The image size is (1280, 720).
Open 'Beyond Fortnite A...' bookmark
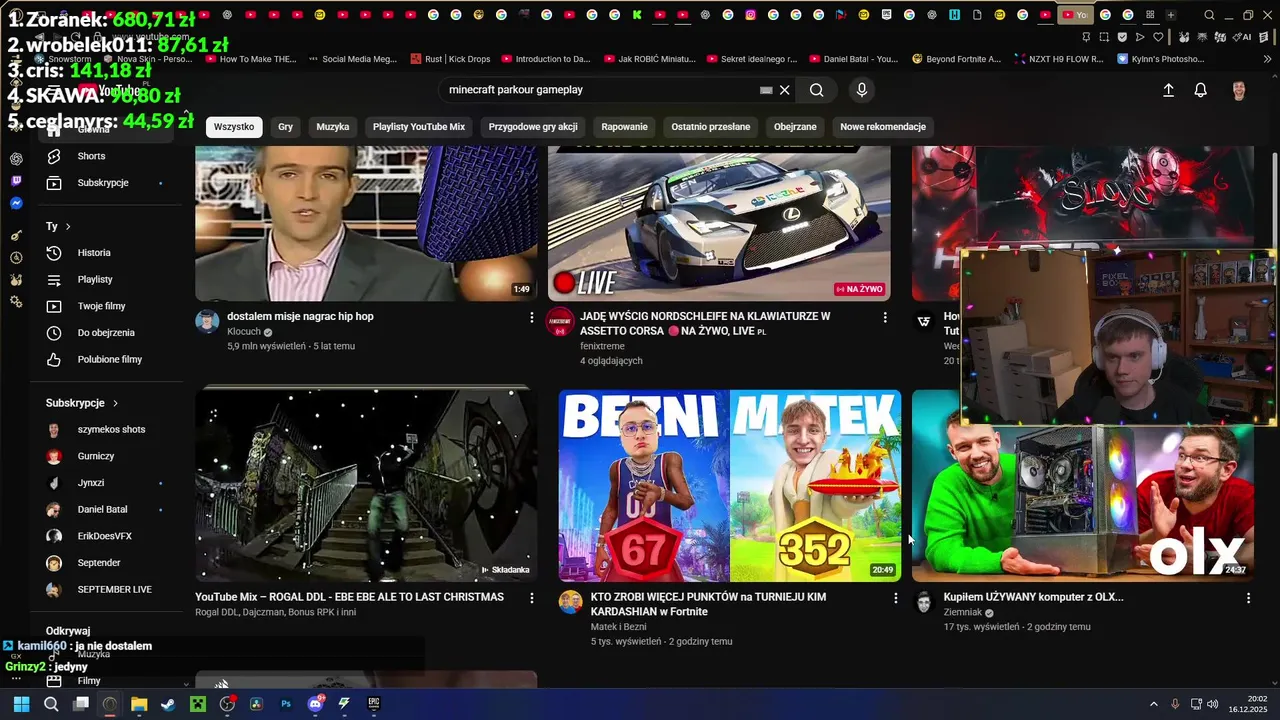(956, 59)
